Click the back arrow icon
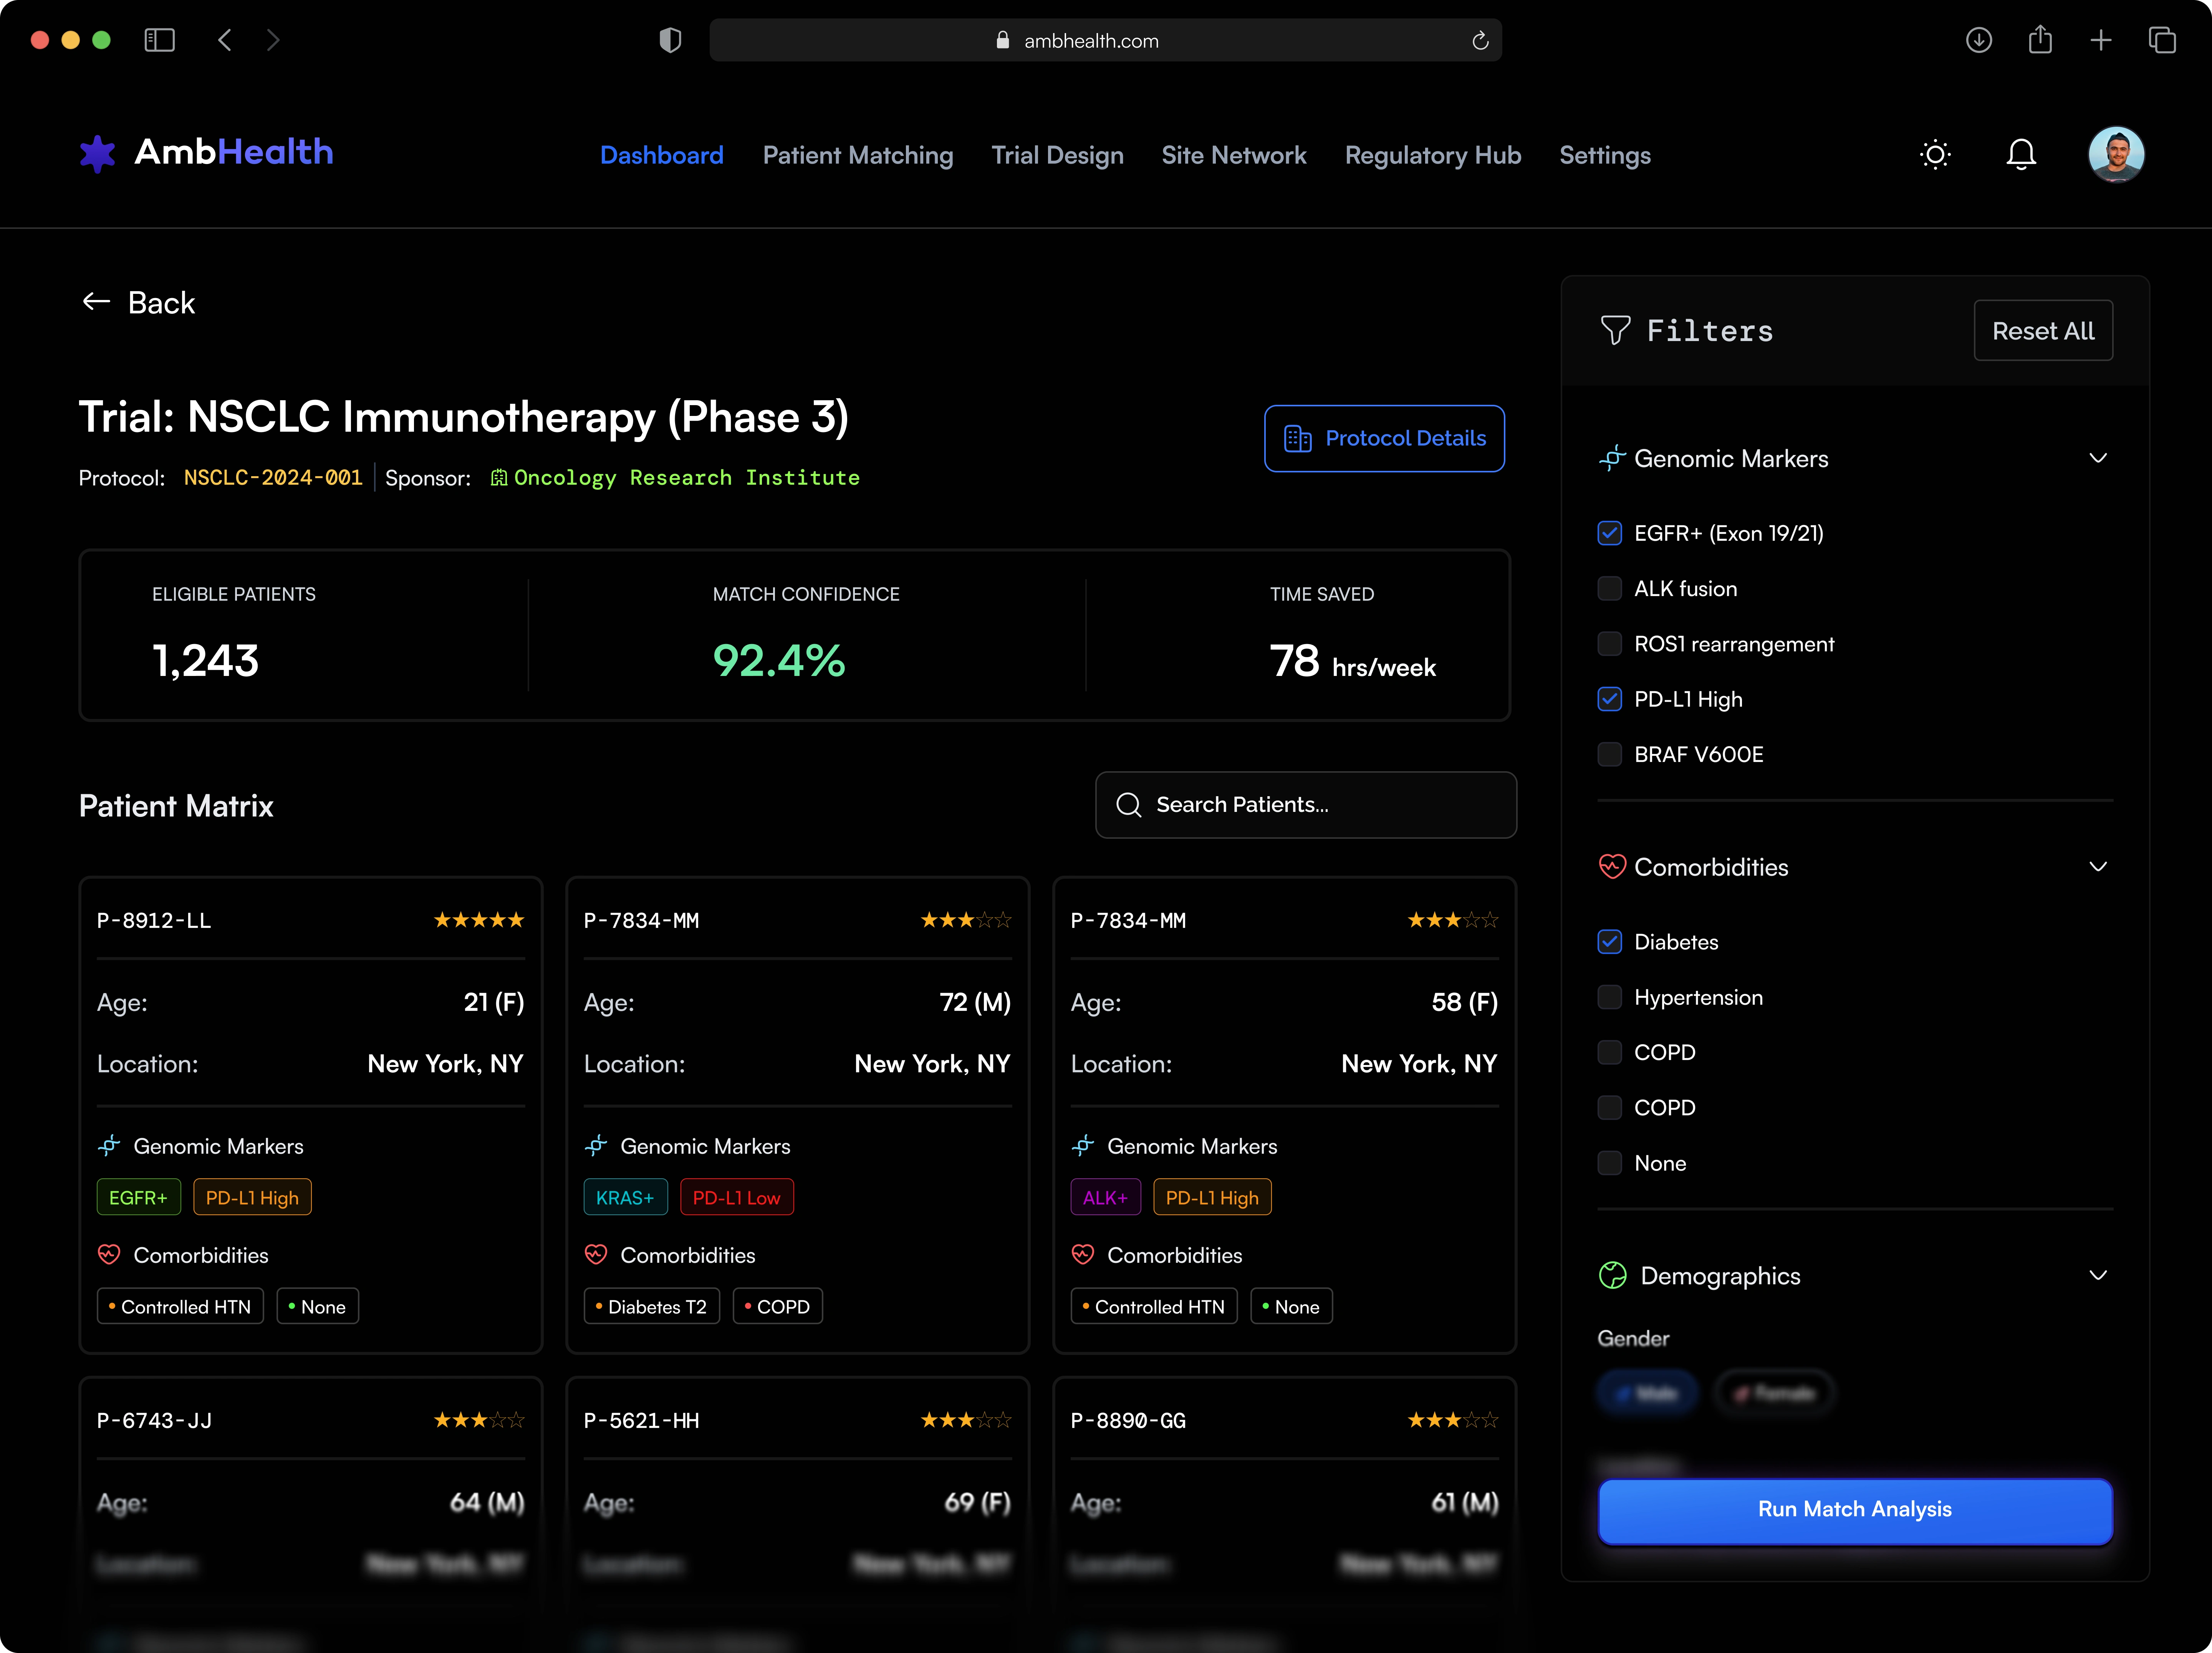Image resolution: width=2212 pixels, height=1653 pixels. [96, 302]
